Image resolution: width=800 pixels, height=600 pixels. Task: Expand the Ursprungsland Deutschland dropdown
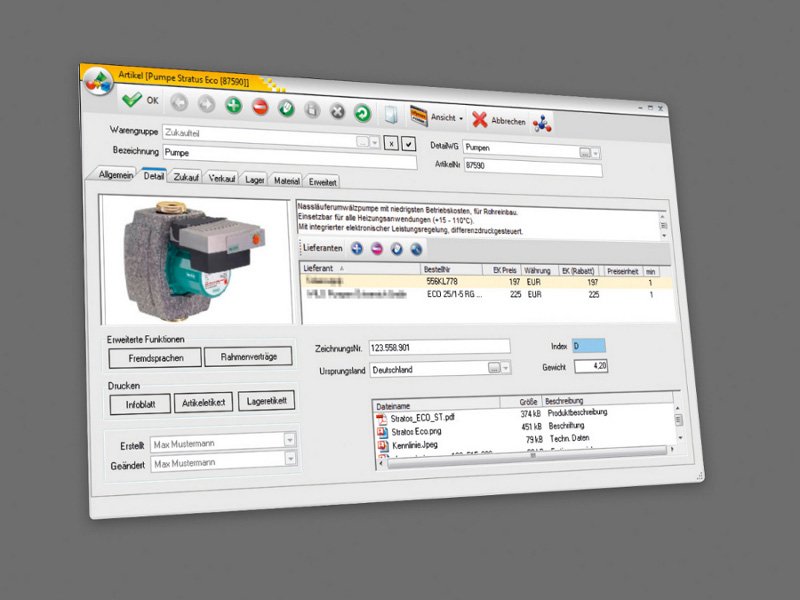[506, 368]
